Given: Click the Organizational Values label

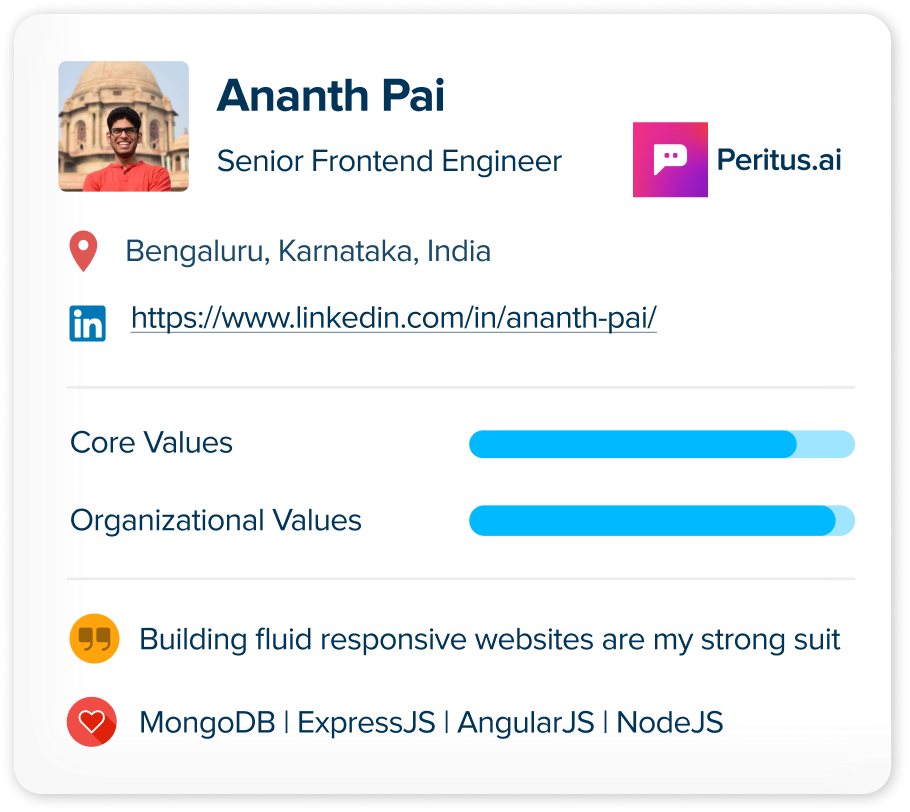Looking at the screenshot, I should (216, 521).
